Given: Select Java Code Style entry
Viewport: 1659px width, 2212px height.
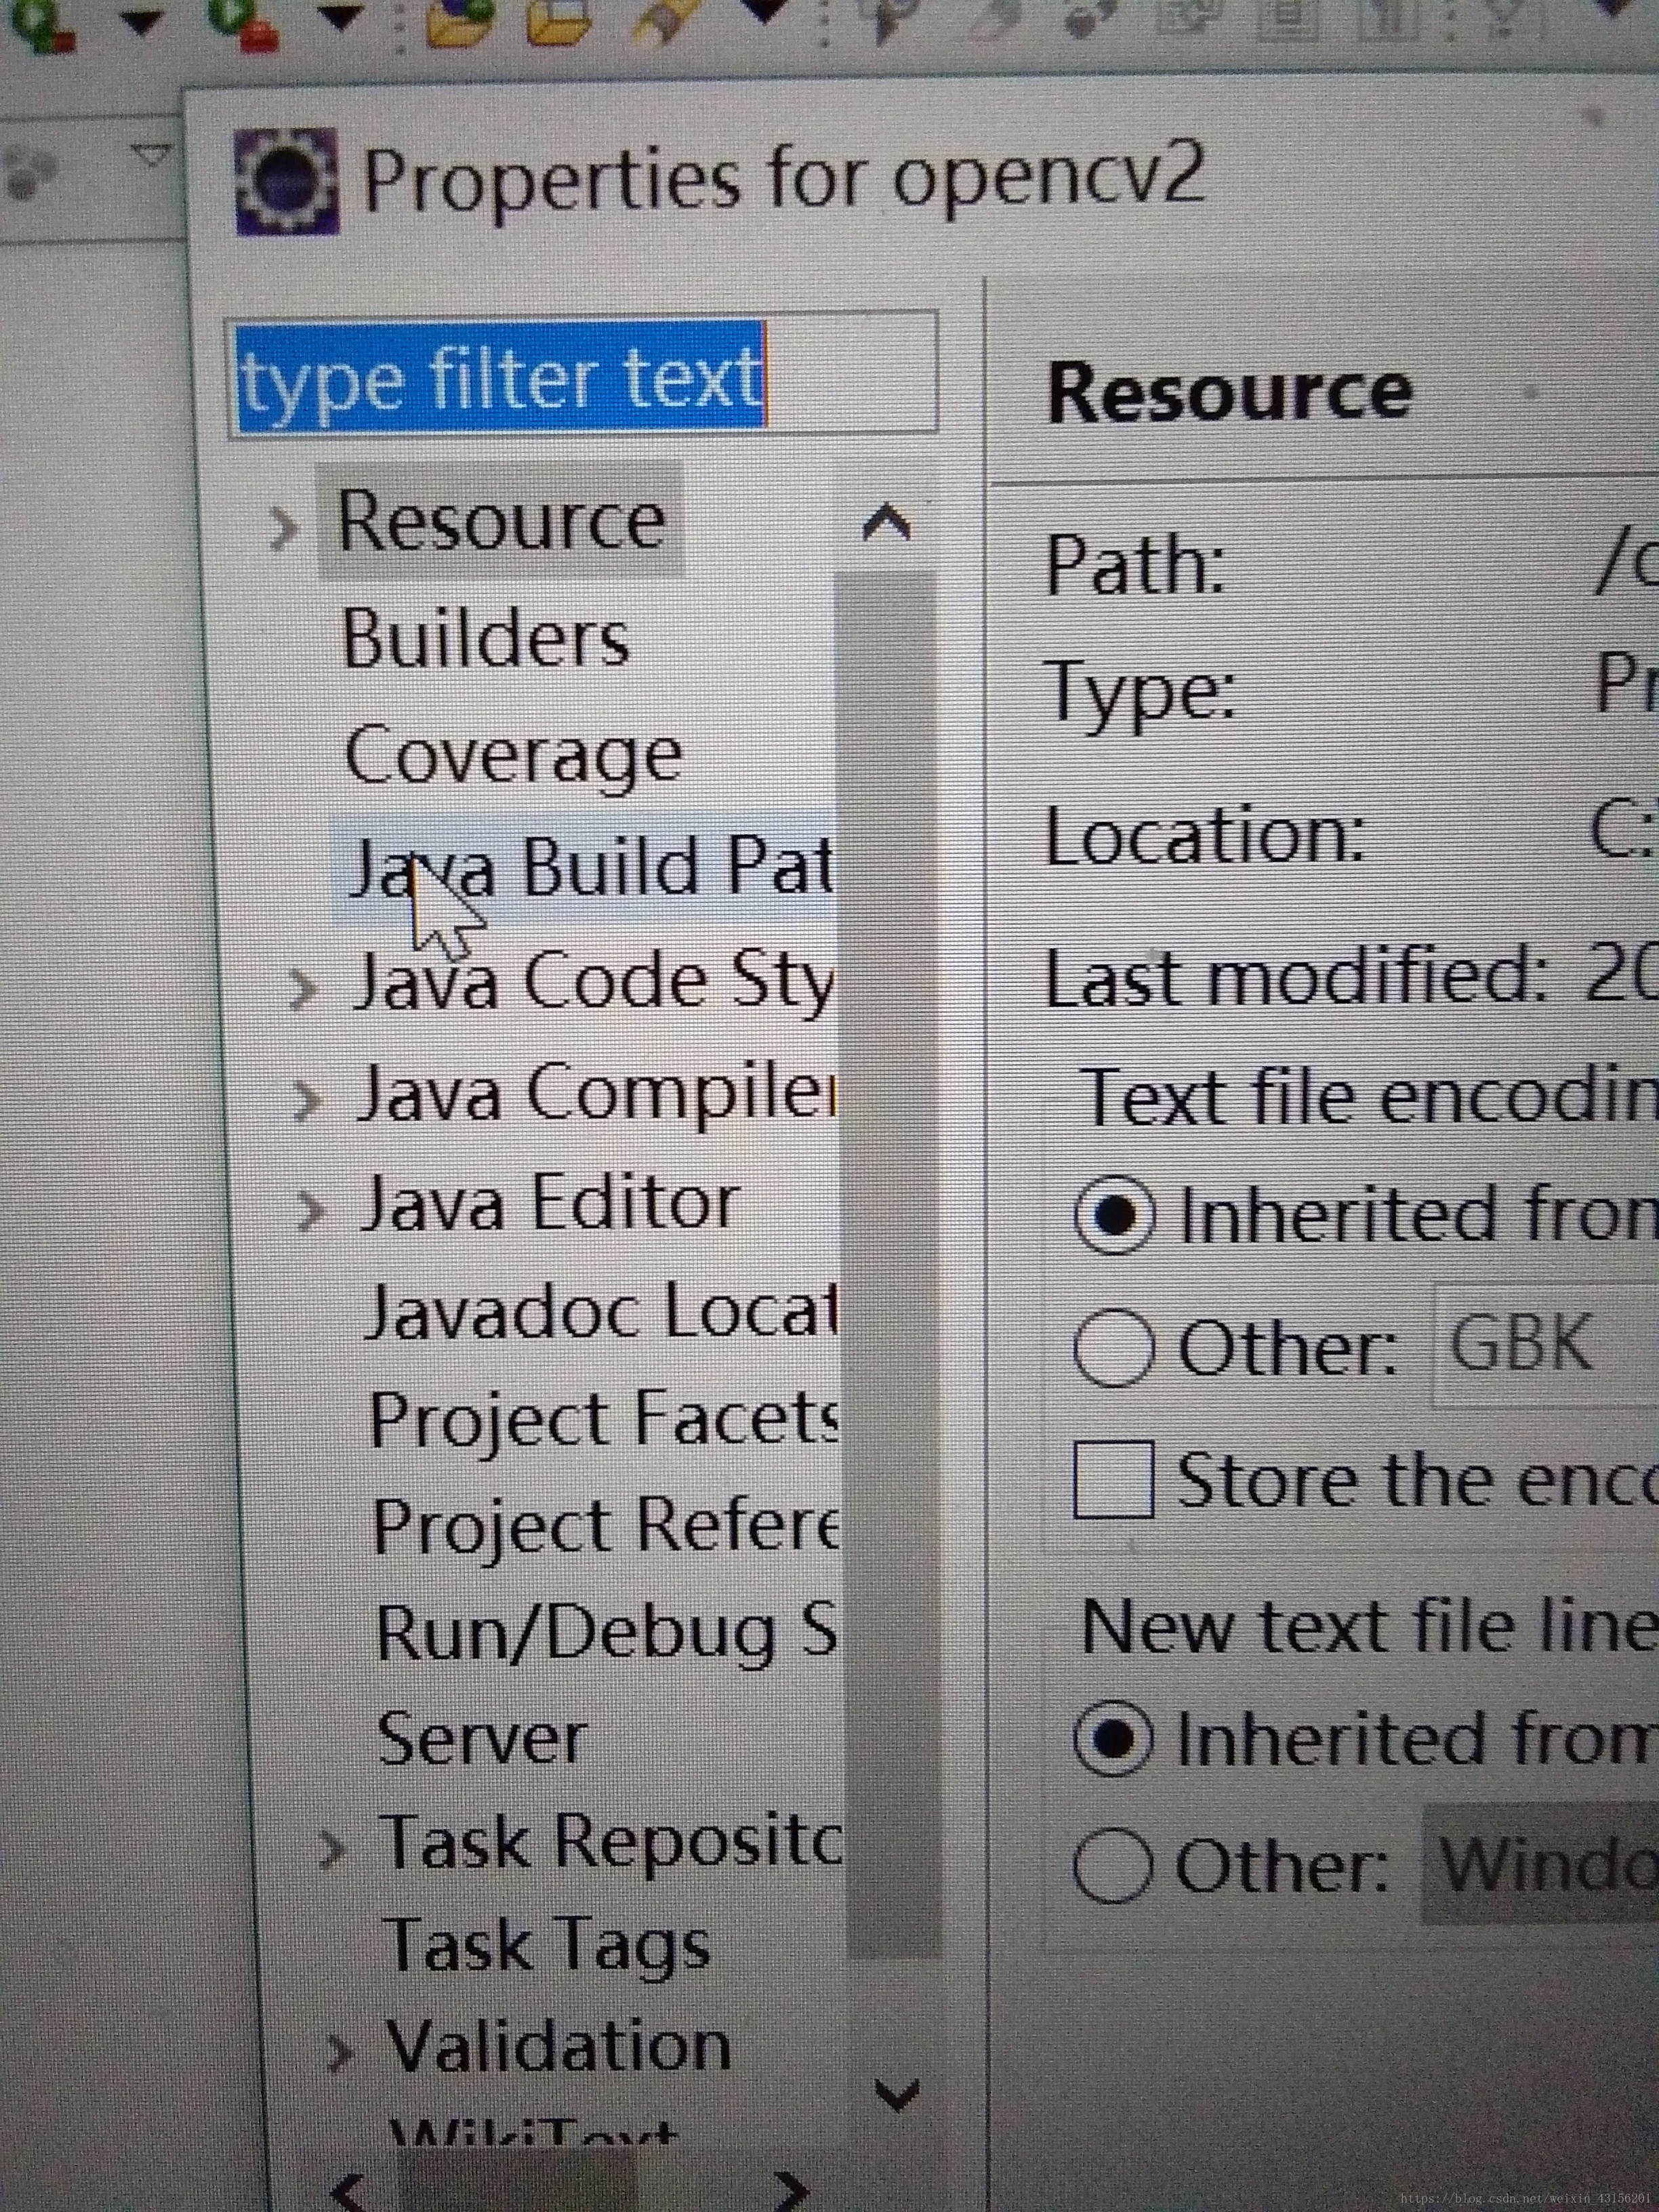Looking at the screenshot, I should coord(595,981).
